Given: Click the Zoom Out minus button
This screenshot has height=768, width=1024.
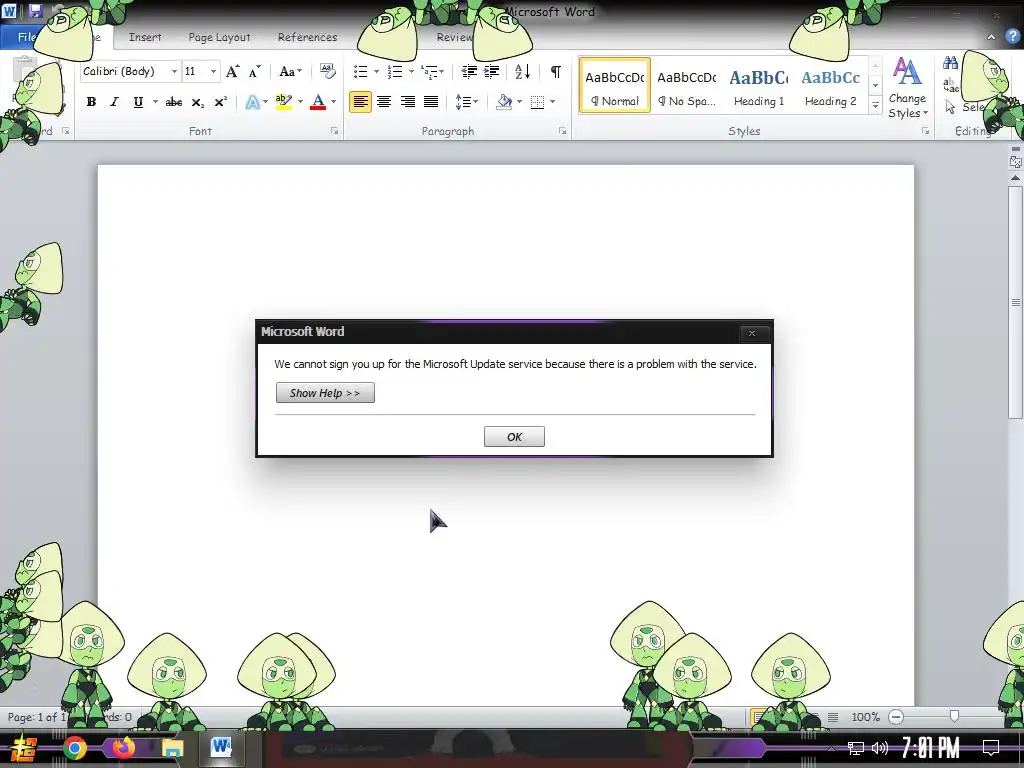Looking at the screenshot, I should [896, 717].
